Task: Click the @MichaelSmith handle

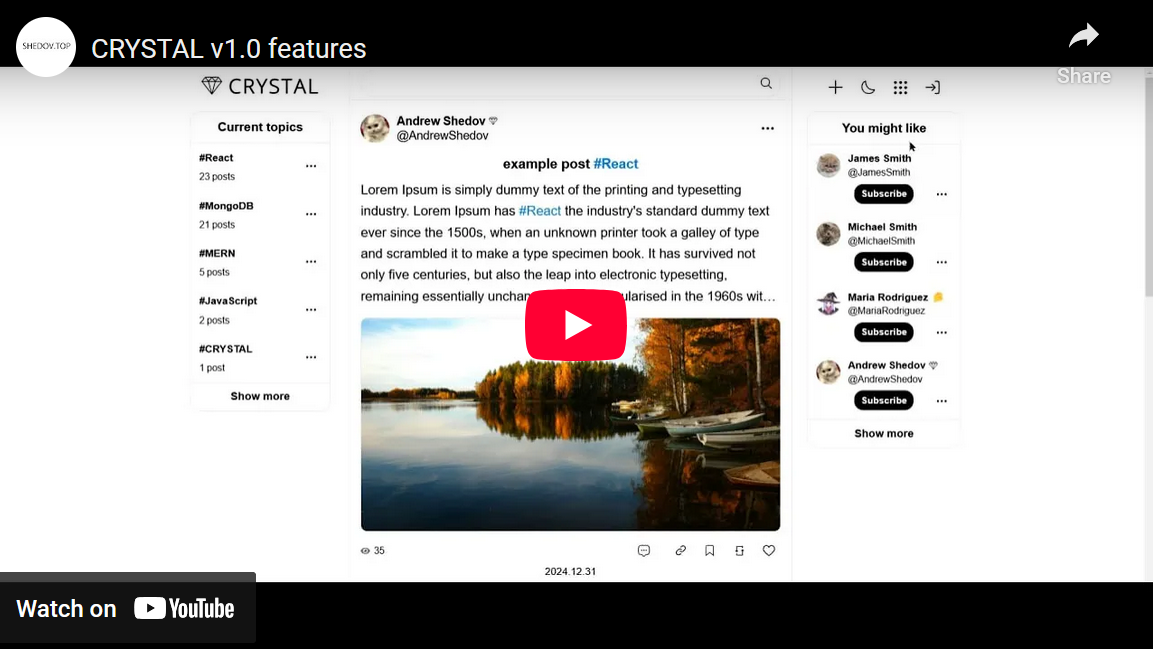Action: click(x=882, y=241)
